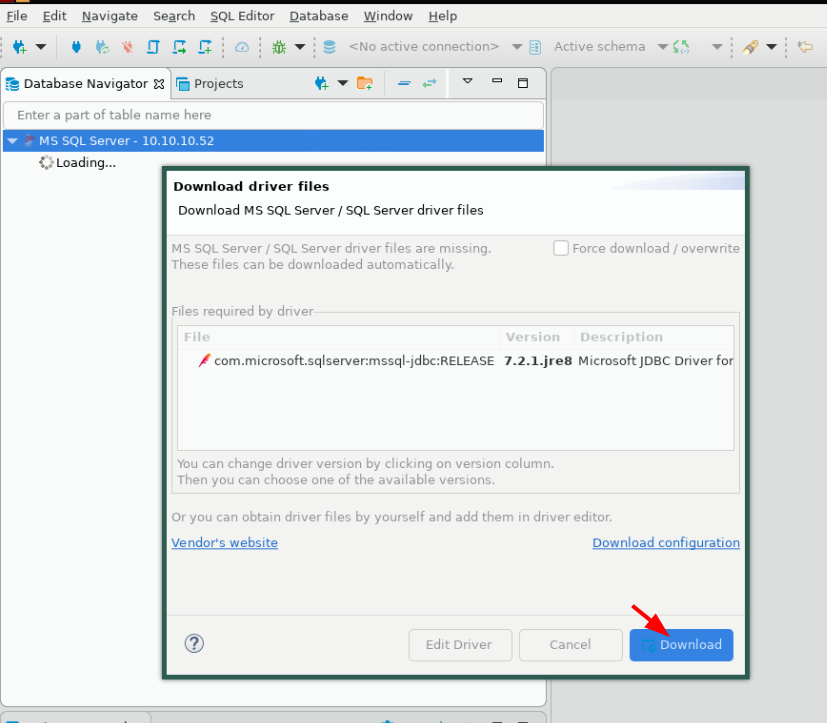
Task: Select the MS SQL Server - 10.10.10.52 connection
Action: coord(273,141)
